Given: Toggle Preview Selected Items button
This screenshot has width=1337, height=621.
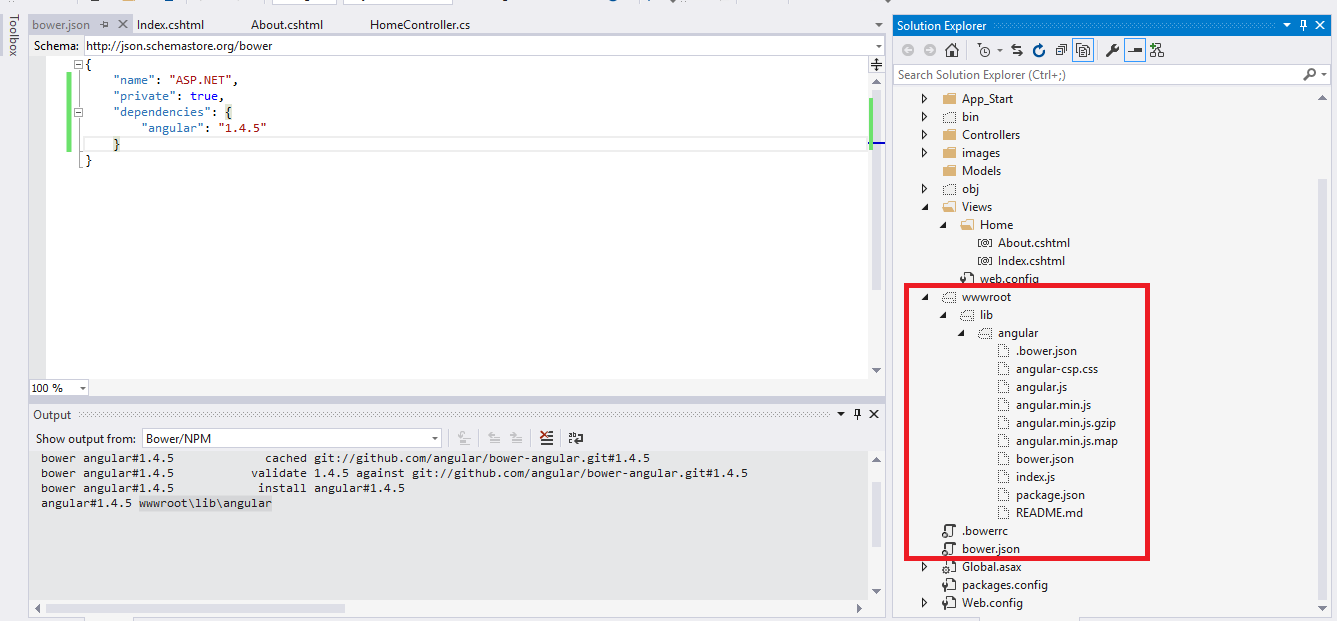Looking at the screenshot, I should [x=1134, y=51].
